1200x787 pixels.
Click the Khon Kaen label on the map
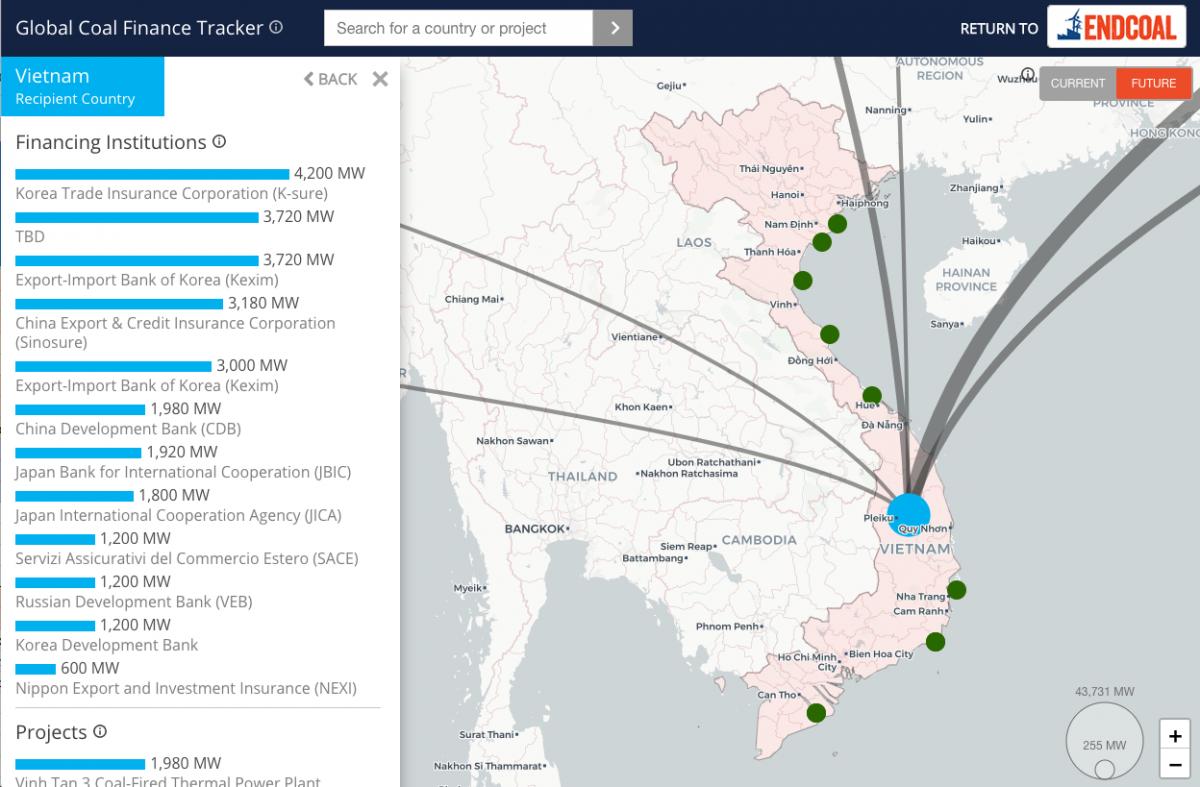[641, 407]
